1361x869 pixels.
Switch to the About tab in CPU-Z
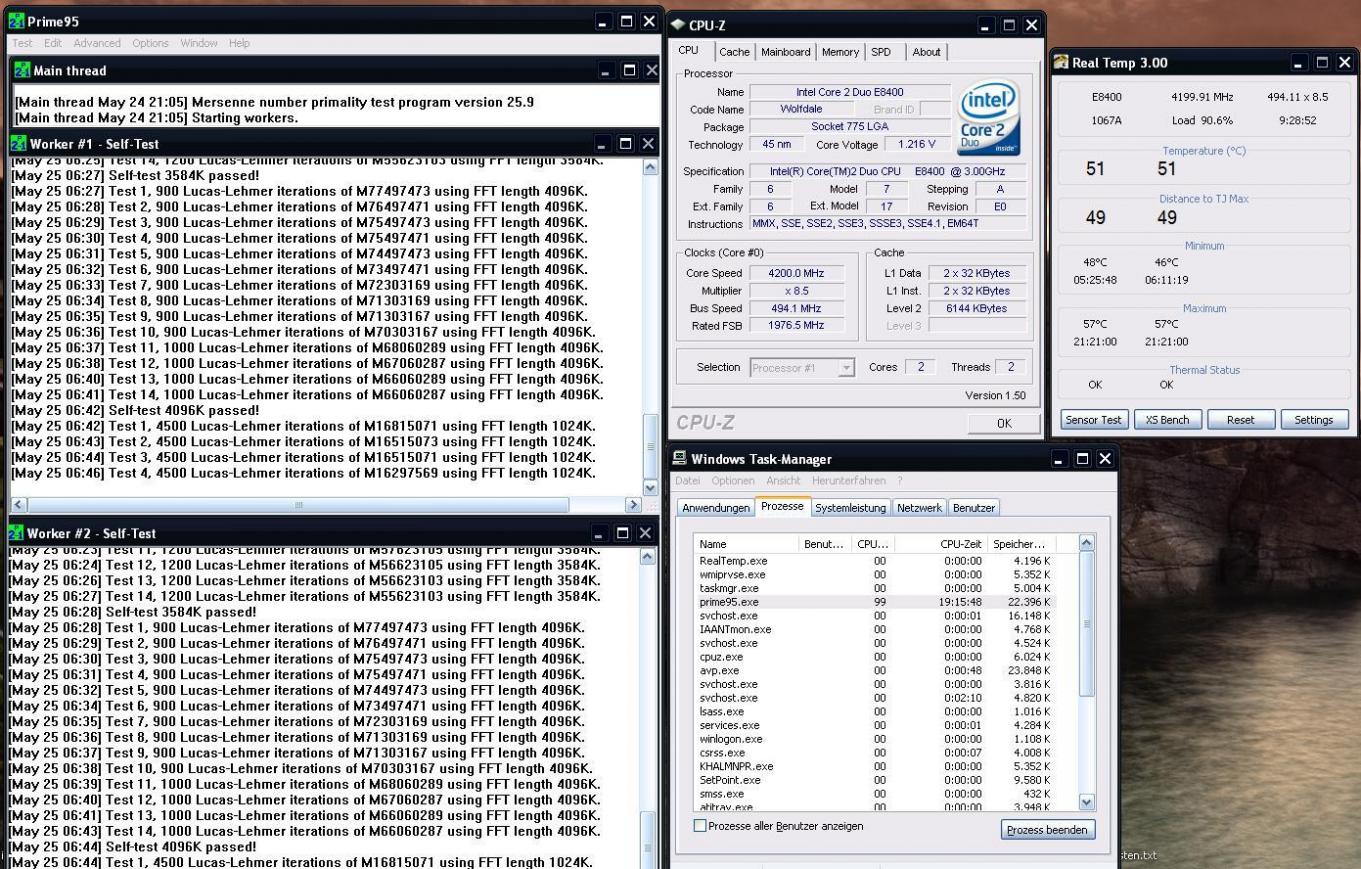pos(926,52)
